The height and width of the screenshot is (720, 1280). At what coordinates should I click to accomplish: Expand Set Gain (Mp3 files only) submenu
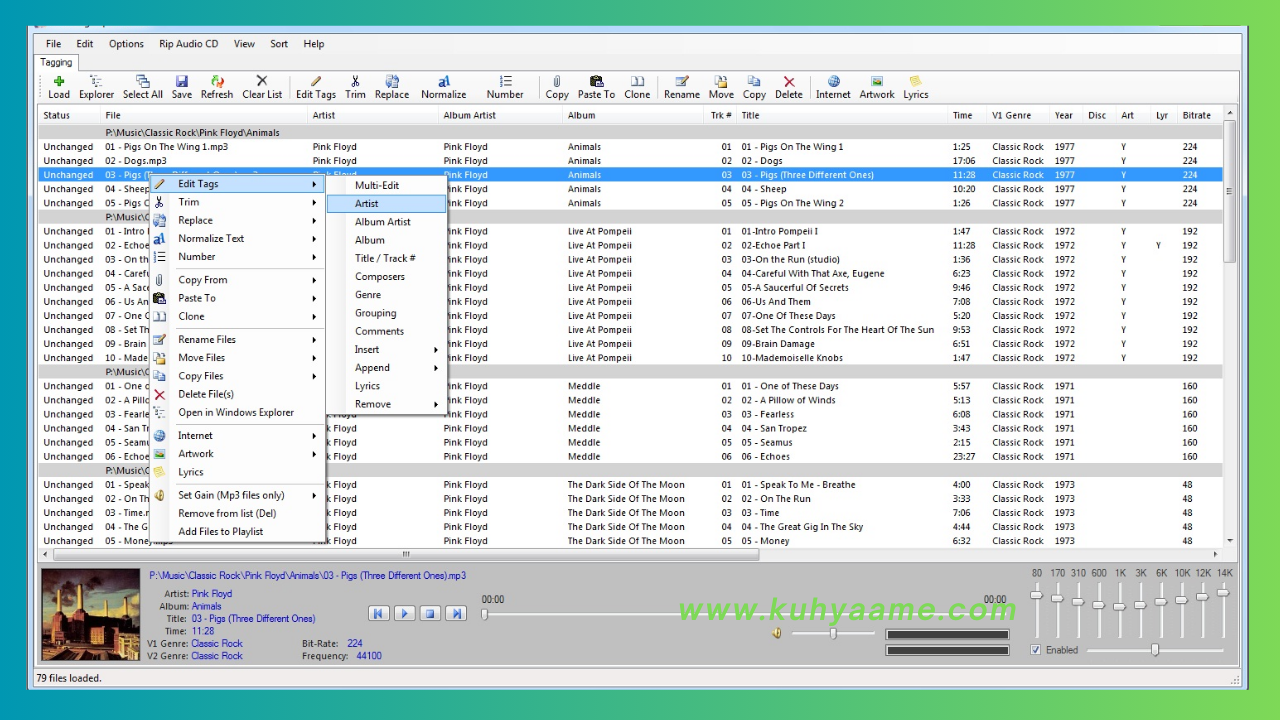tap(238, 495)
